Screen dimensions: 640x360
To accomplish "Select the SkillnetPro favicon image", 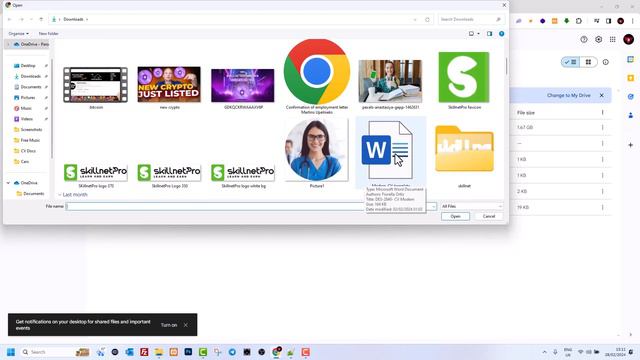I will (464, 77).
